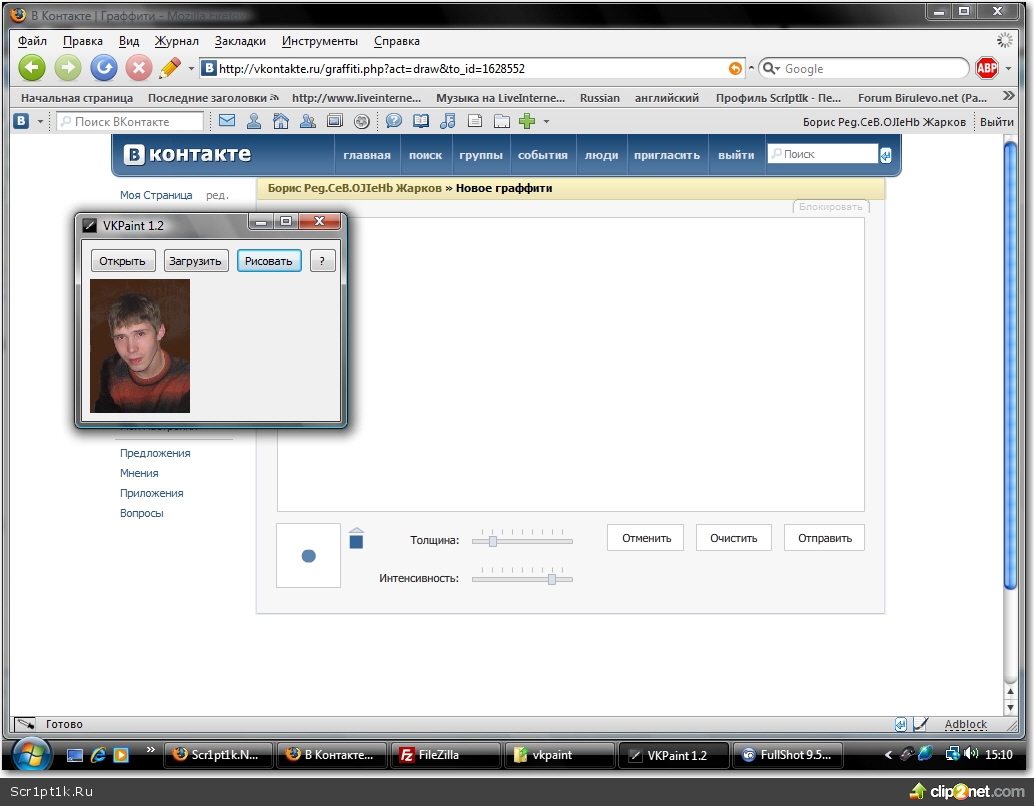1034x806 pixels.
Task: Open the Инструменты menu
Action: 320,41
